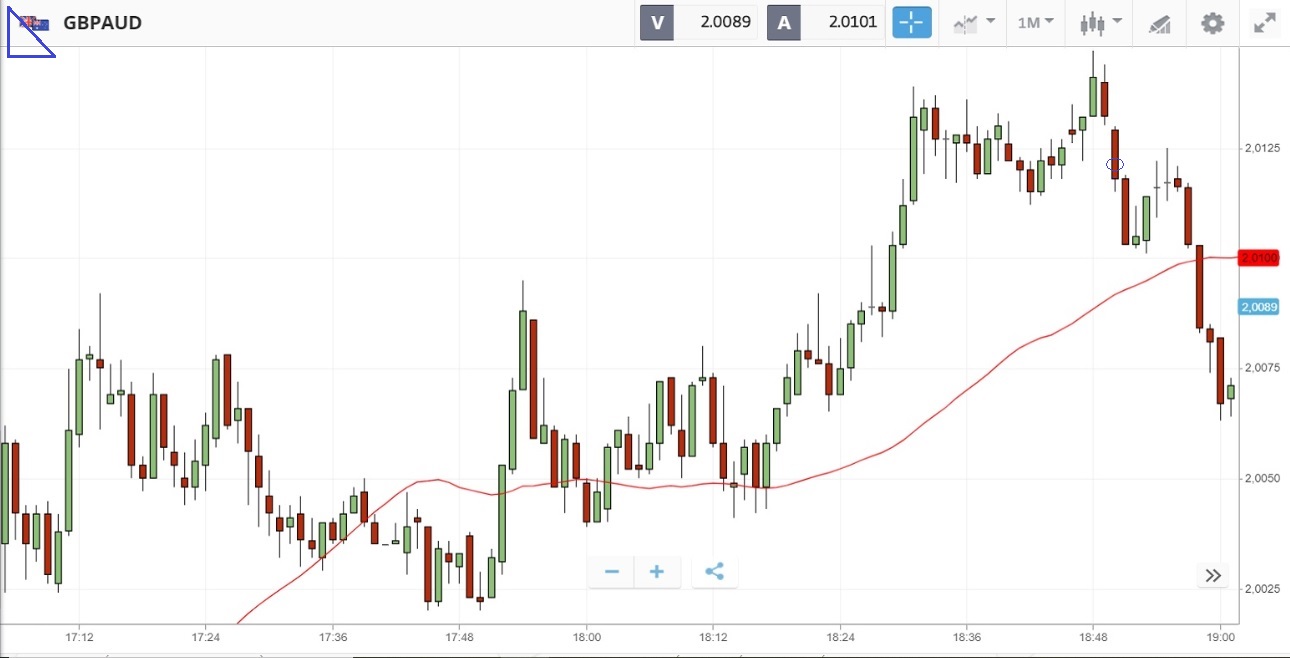Screen dimensions: 1290x658
Task: Select the drawing tools pencil icon
Action: click(x=1160, y=23)
